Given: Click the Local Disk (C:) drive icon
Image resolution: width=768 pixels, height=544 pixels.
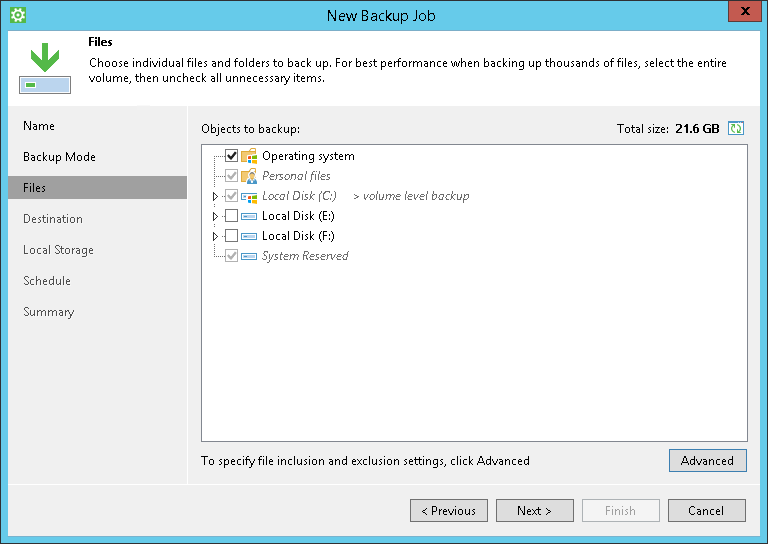Looking at the screenshot, I should [x=249, y=196].
